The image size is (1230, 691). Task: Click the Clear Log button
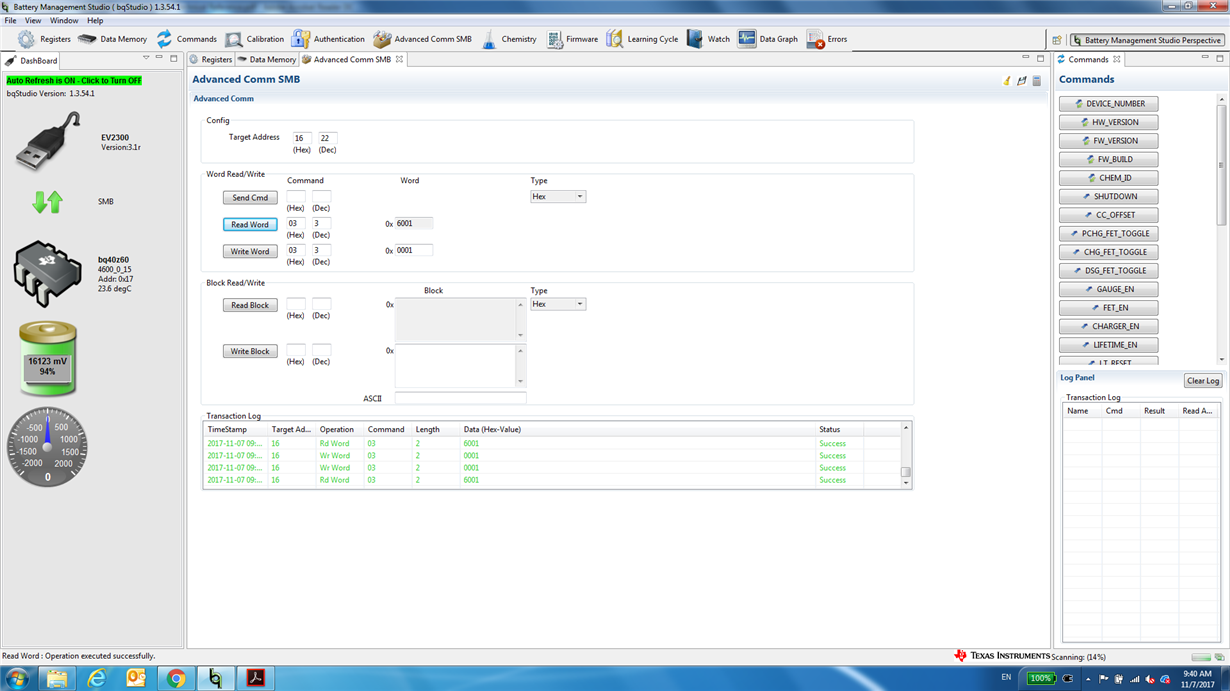1203,381
